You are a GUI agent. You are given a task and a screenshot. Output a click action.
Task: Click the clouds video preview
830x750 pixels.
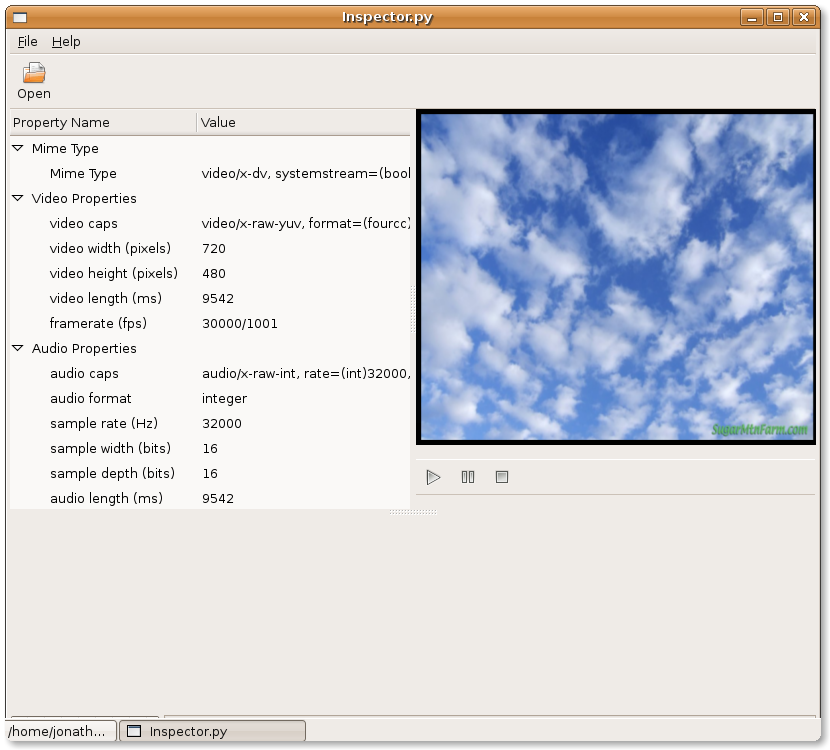(x=615, y=277)
